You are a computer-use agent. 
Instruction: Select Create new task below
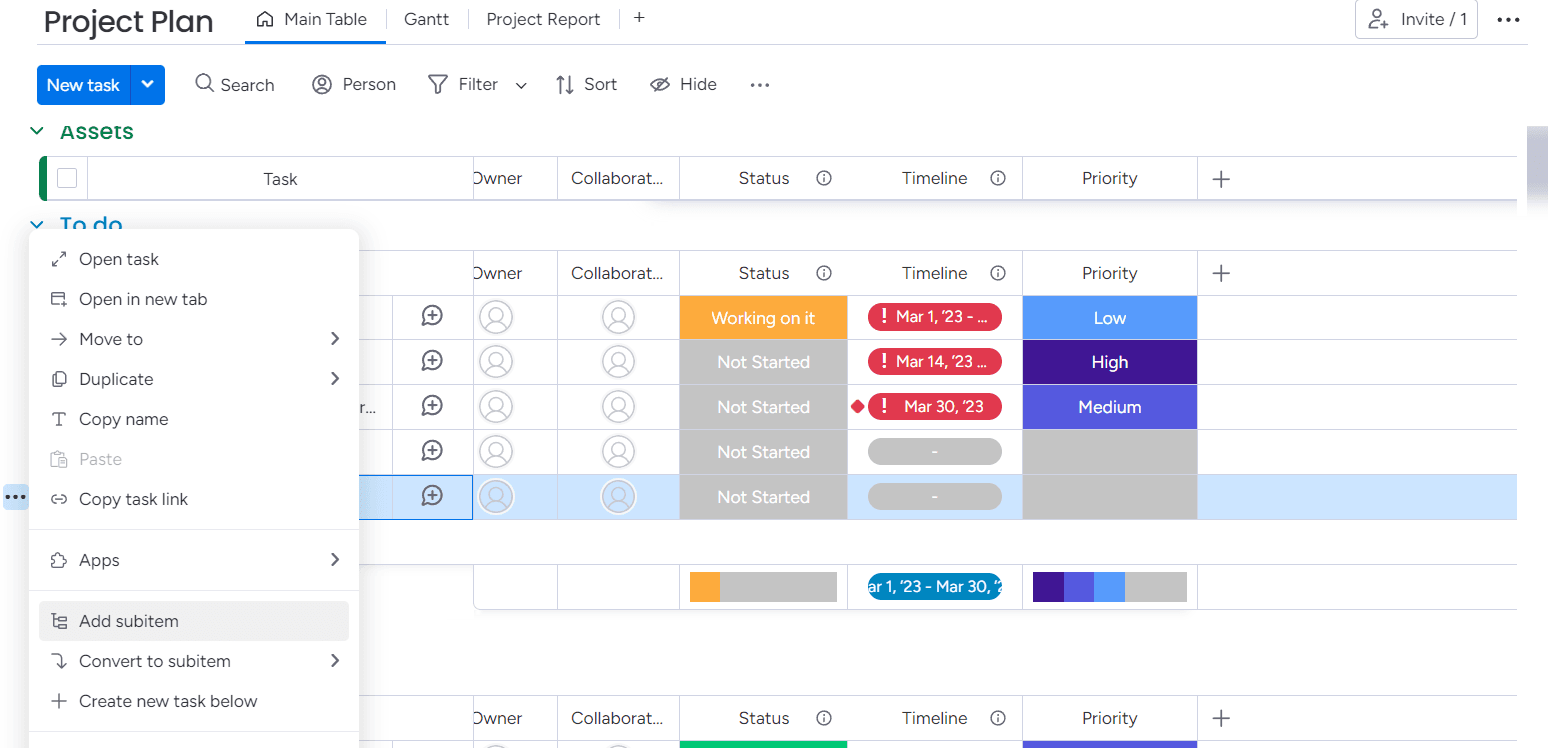coord(194,701)
